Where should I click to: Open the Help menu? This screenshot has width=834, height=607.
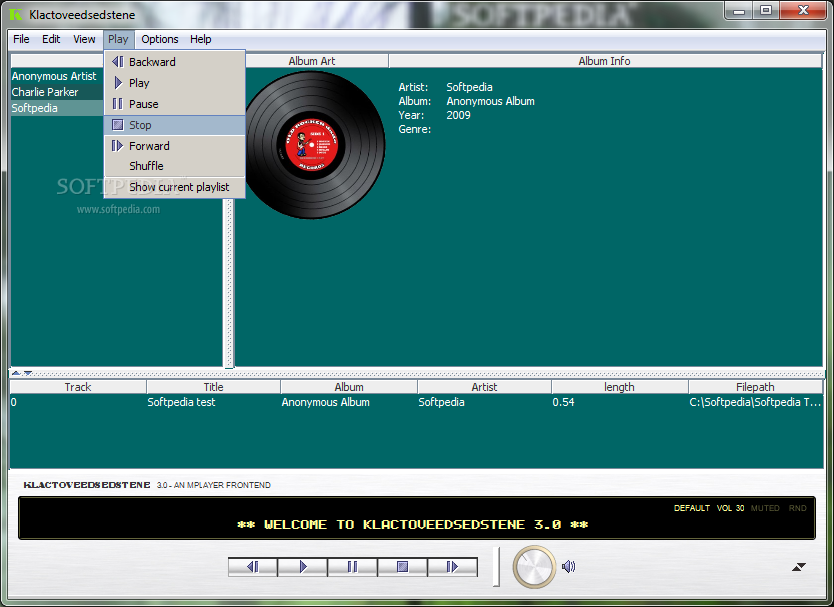tap(201, 39)
